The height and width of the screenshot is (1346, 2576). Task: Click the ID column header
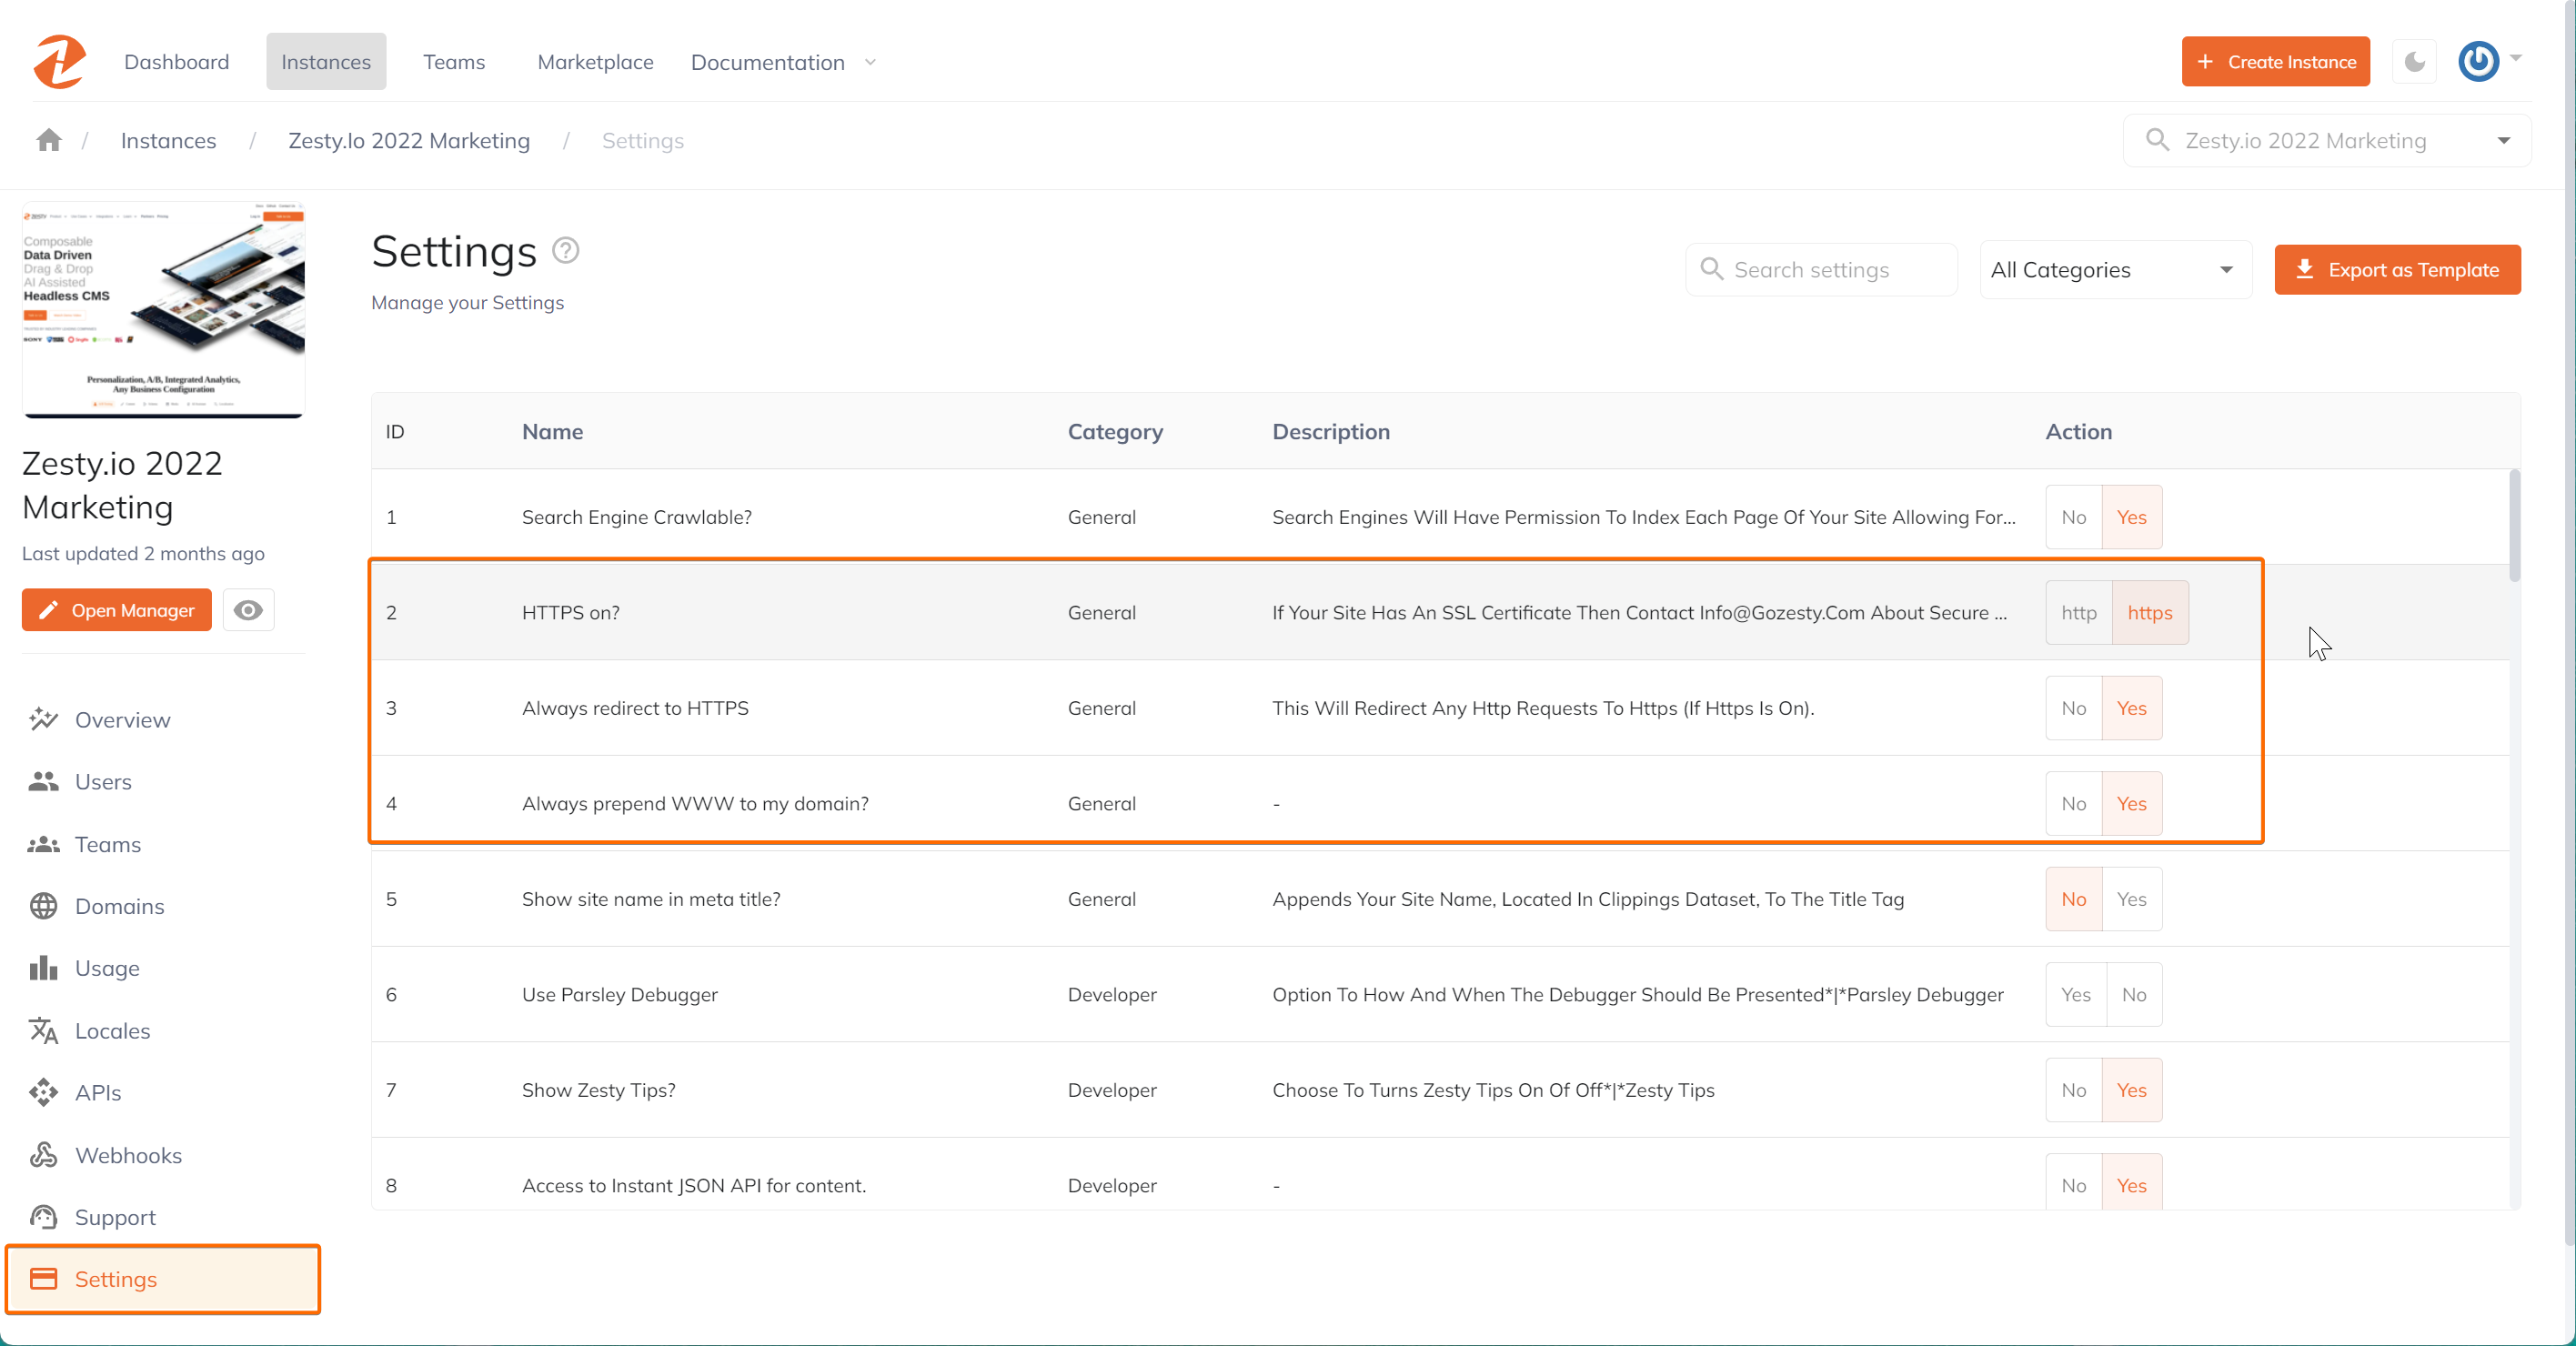point(395,431)
